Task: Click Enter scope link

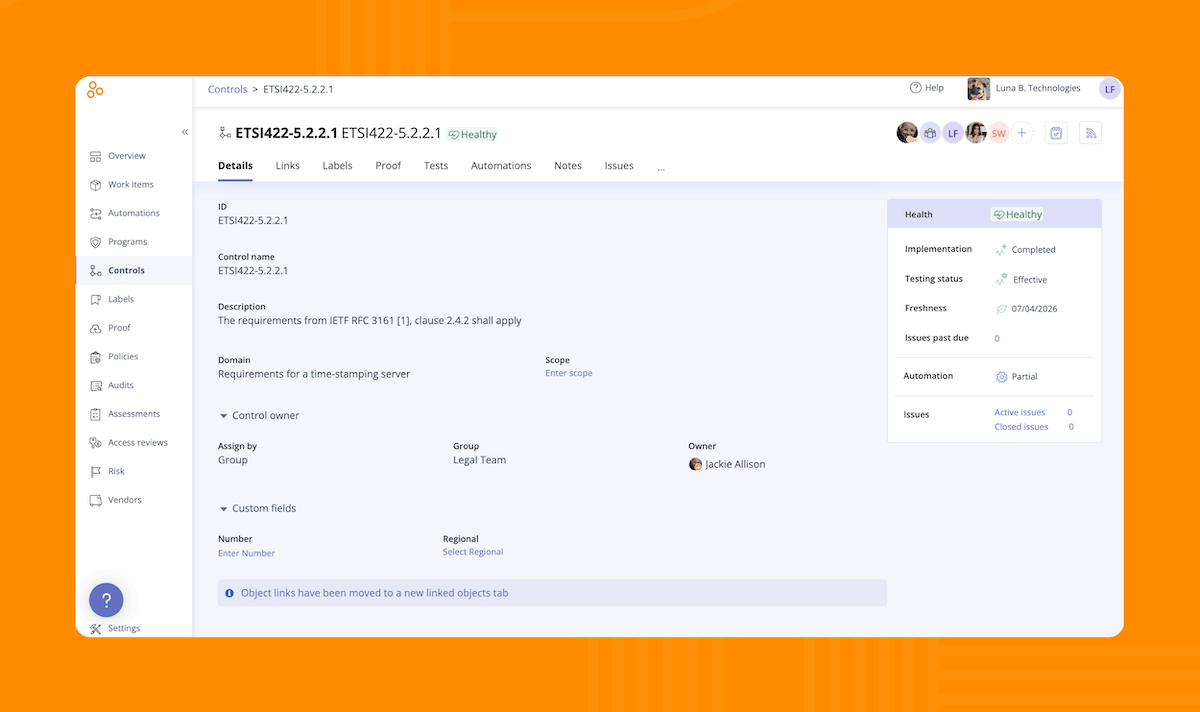Action: click(x=568, y=373)
